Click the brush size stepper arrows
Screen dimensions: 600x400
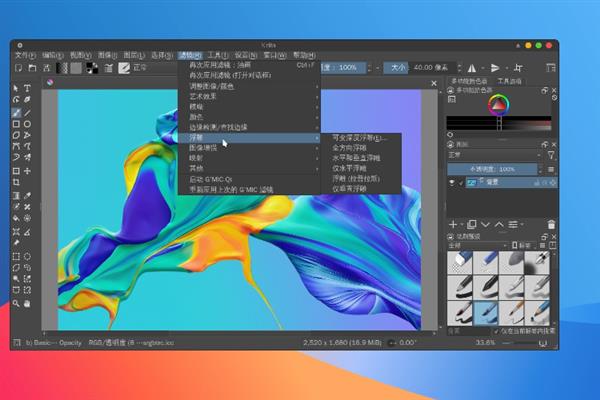(x=459, y=68)
